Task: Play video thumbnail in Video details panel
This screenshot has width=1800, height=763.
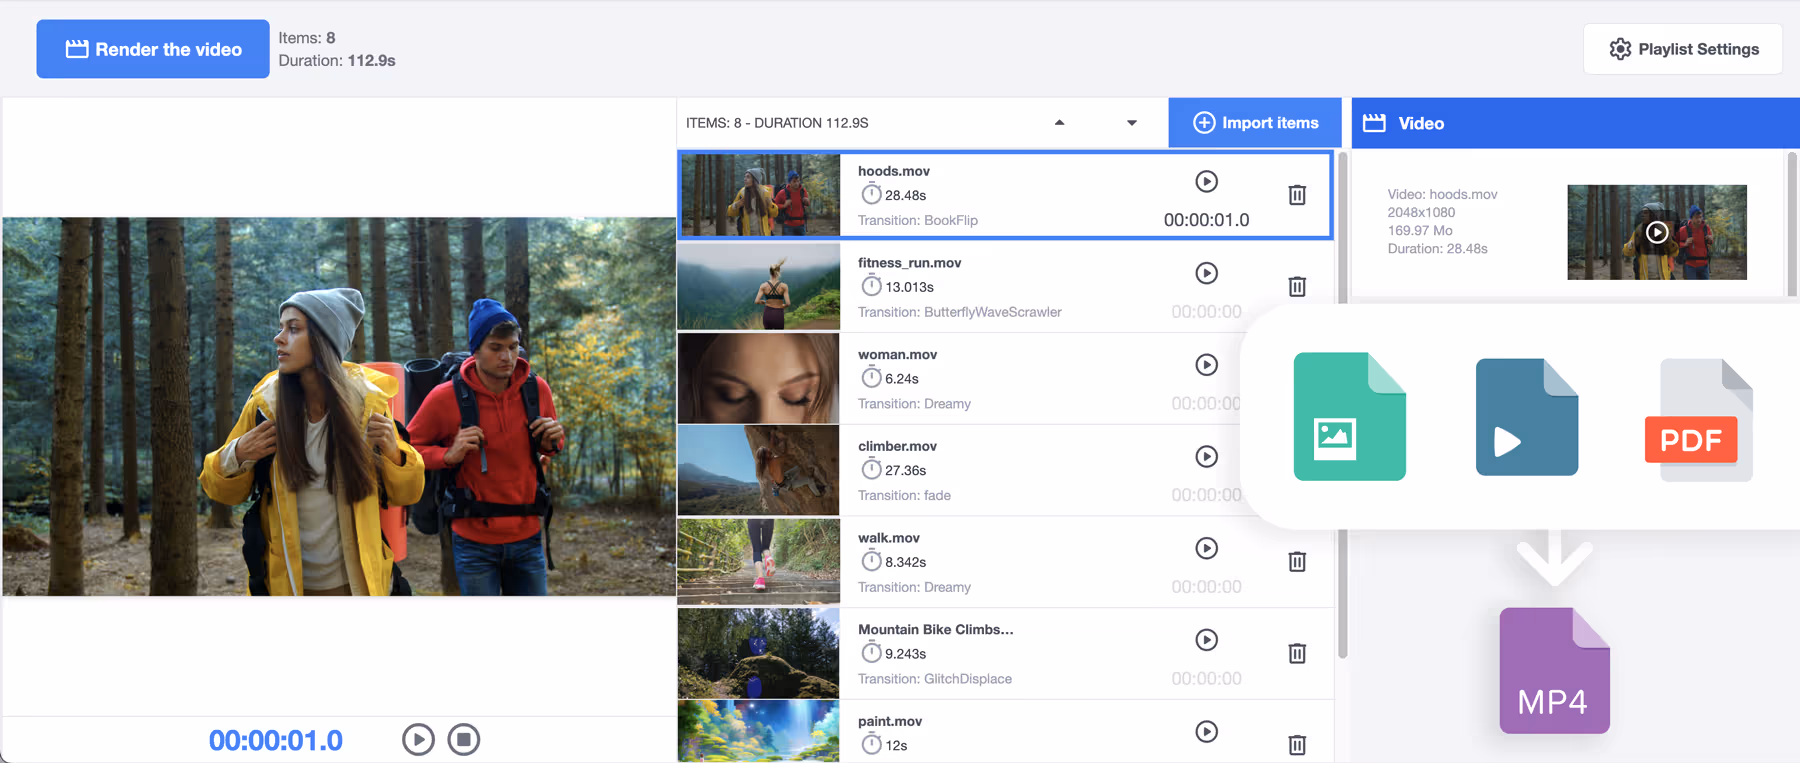Action: coord(1656,232)
